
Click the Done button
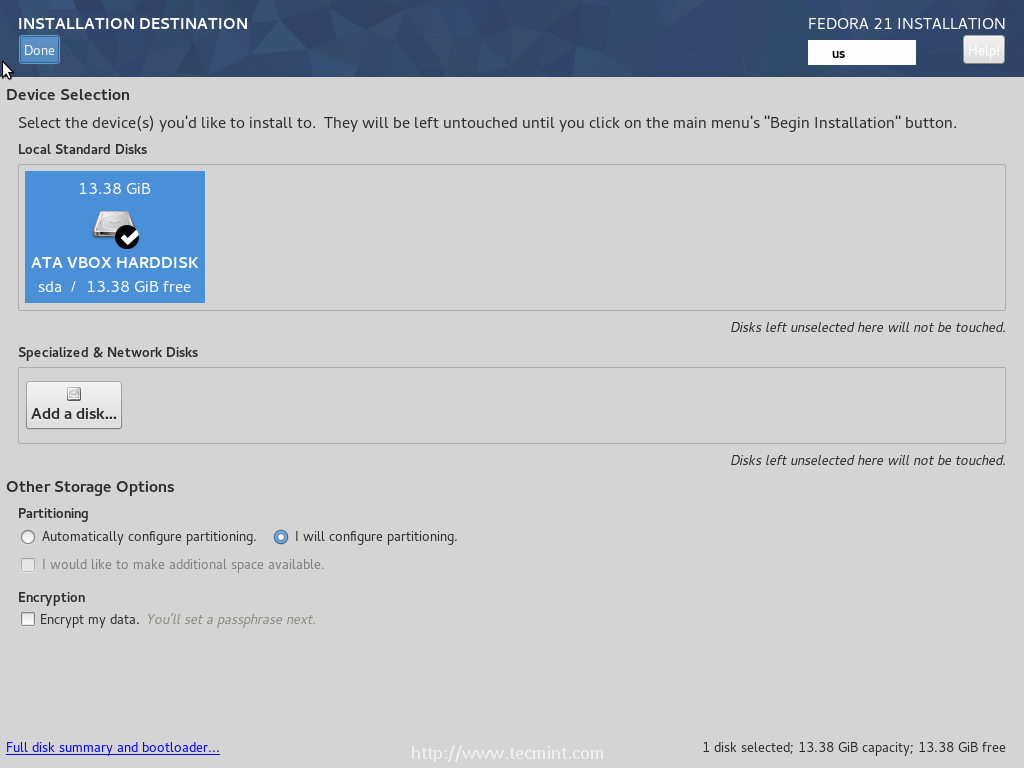[x=39, y=50]
